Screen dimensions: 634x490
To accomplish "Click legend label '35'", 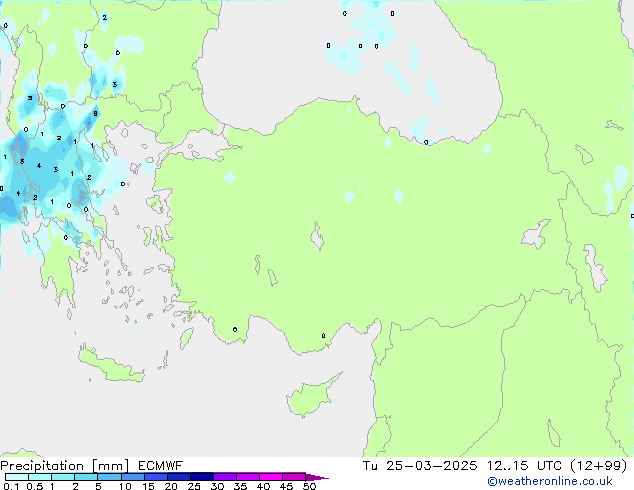I will [240, 486].
